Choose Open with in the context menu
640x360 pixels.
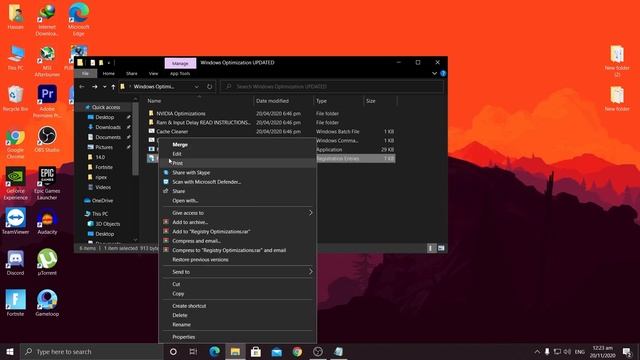tap(238, 200)
